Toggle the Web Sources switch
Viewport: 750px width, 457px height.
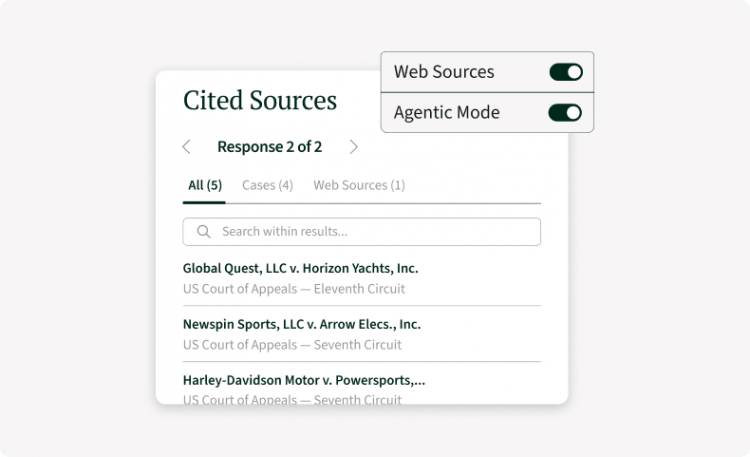pos(566,72)
